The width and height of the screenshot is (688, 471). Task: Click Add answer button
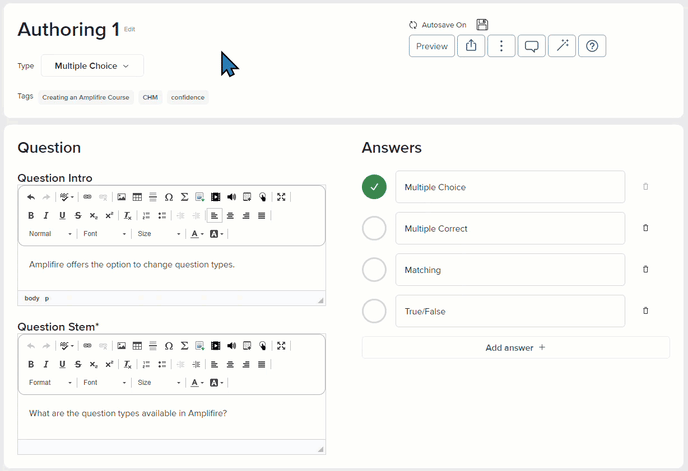516,348
